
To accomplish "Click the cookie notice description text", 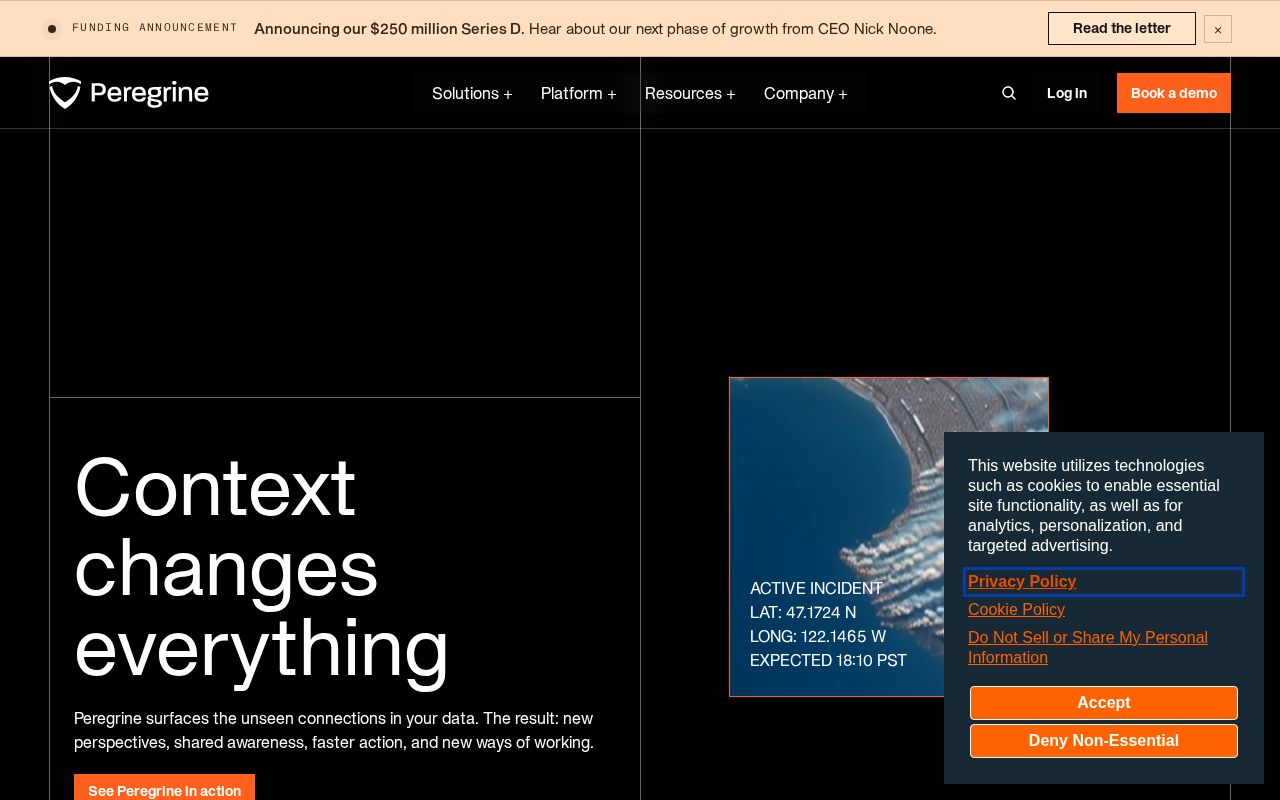I will tap(1094, 506).
